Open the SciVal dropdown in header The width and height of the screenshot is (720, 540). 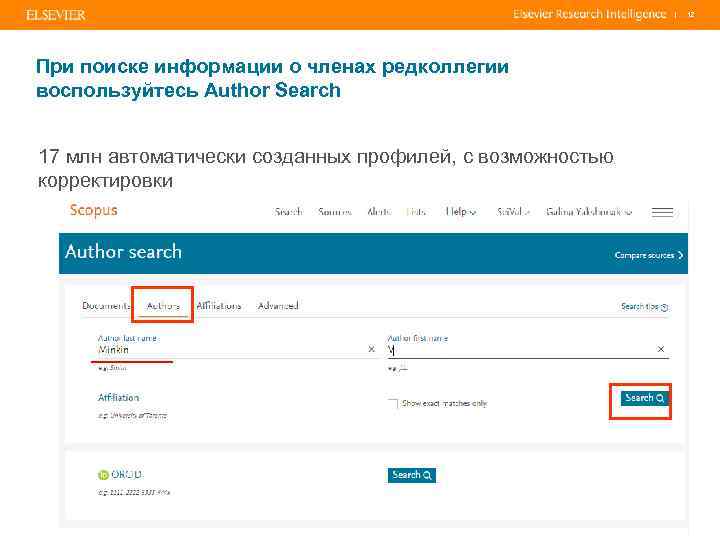click(x=513, y=212)
